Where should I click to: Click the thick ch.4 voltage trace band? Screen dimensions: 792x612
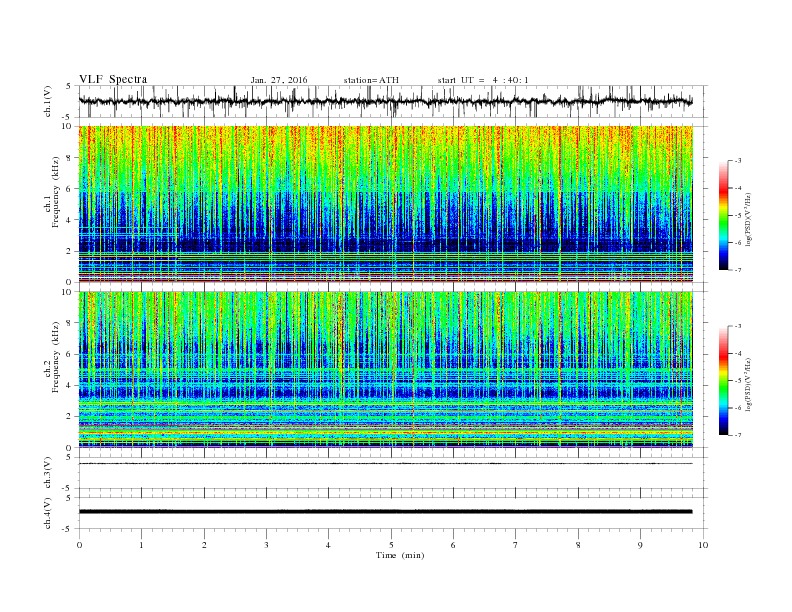pos(385,512)
